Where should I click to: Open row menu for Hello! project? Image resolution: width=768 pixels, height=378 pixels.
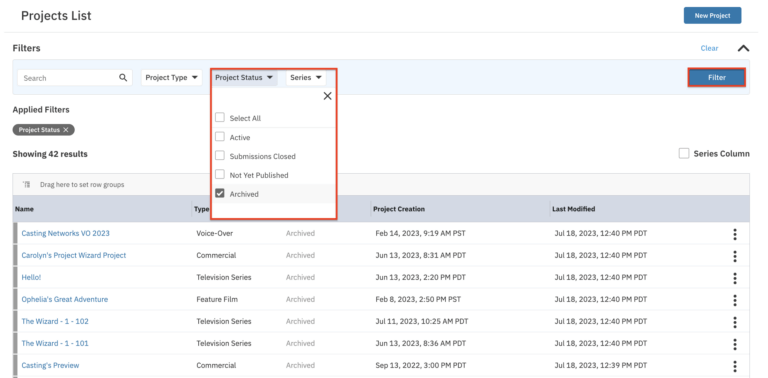pyautogui.click(x=735, y=278)
